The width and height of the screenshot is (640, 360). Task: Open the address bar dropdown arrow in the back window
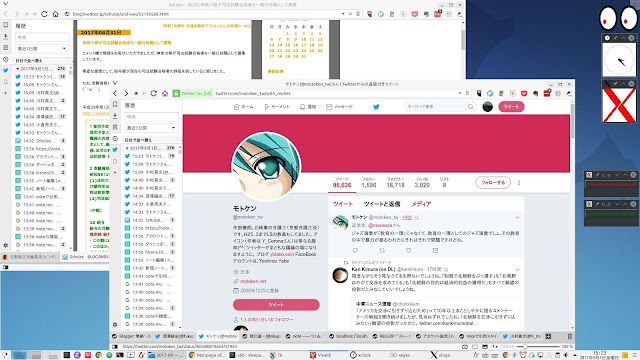click(343, 14)
